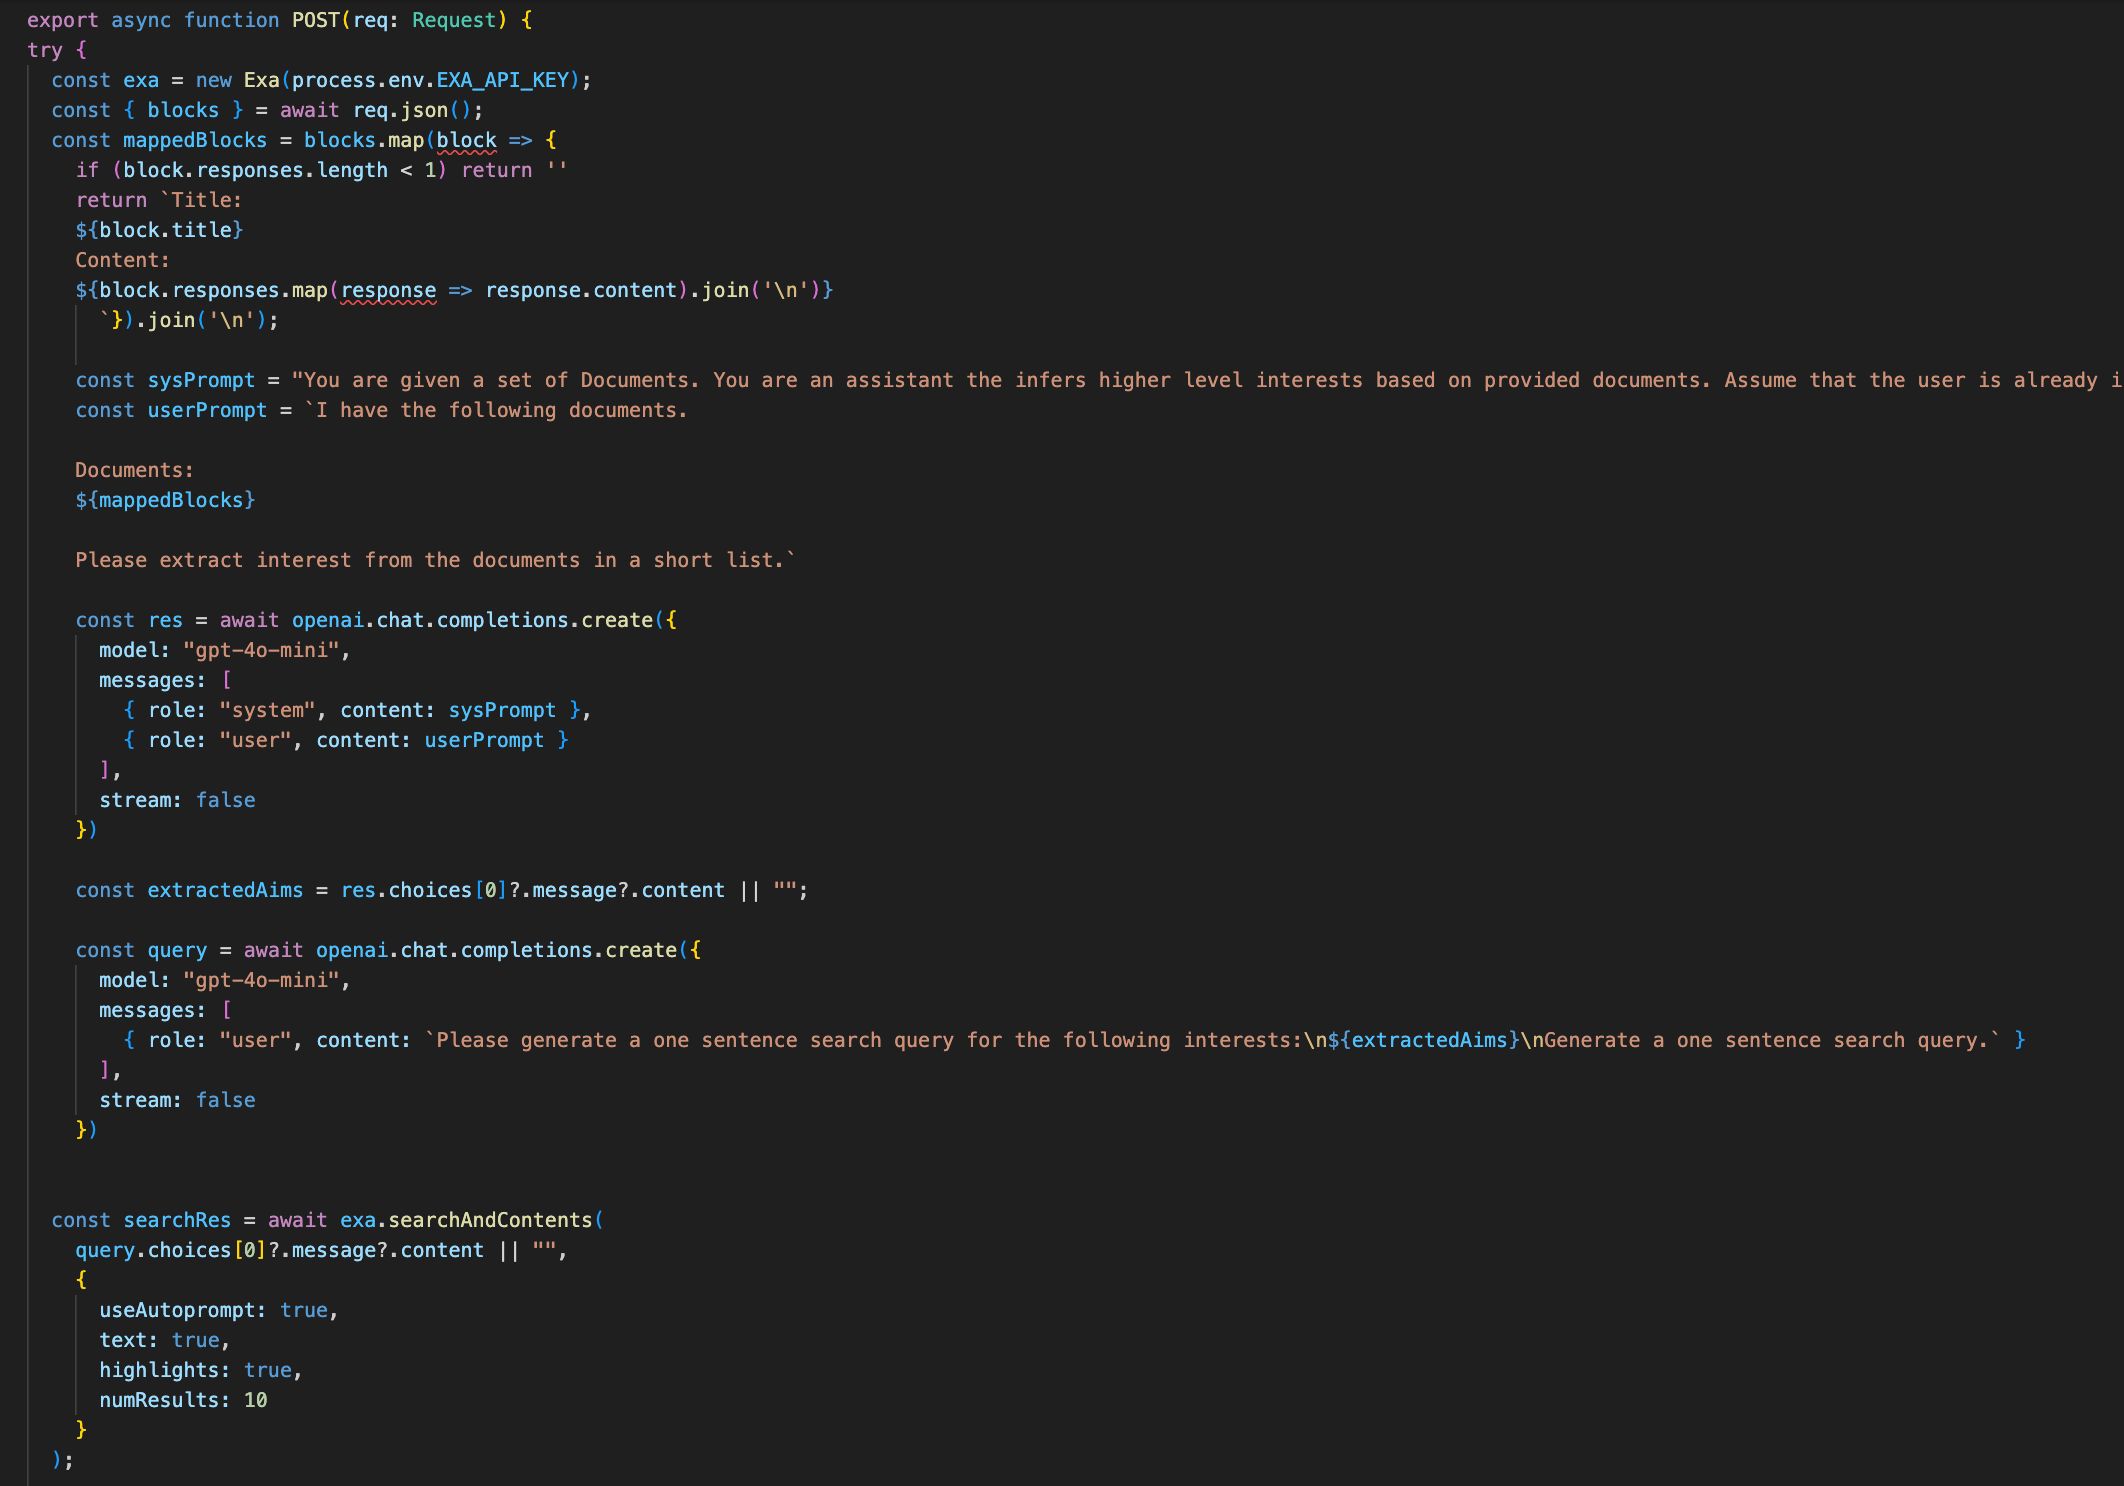Click the searchRes variable declaration

[177, 1220]
